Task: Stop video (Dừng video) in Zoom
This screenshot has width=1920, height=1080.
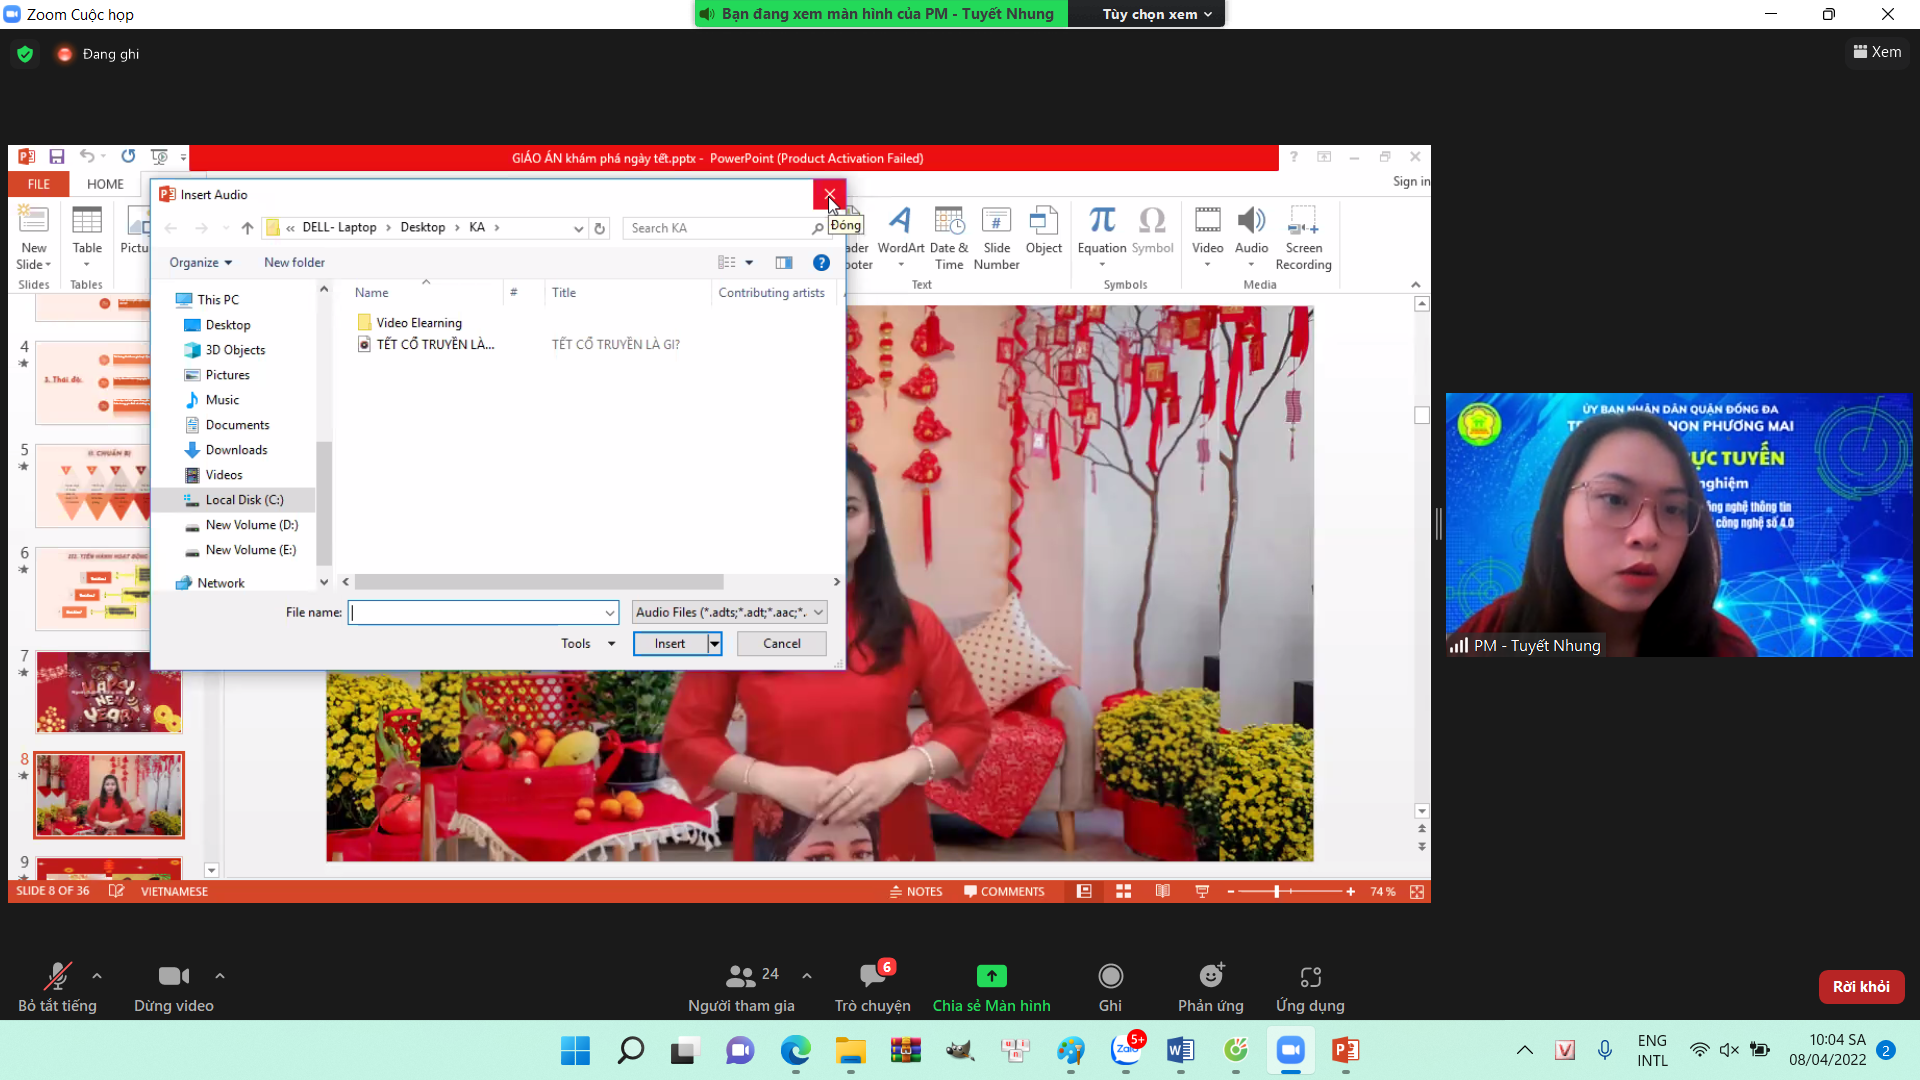Action: click(x=173, y=976)
